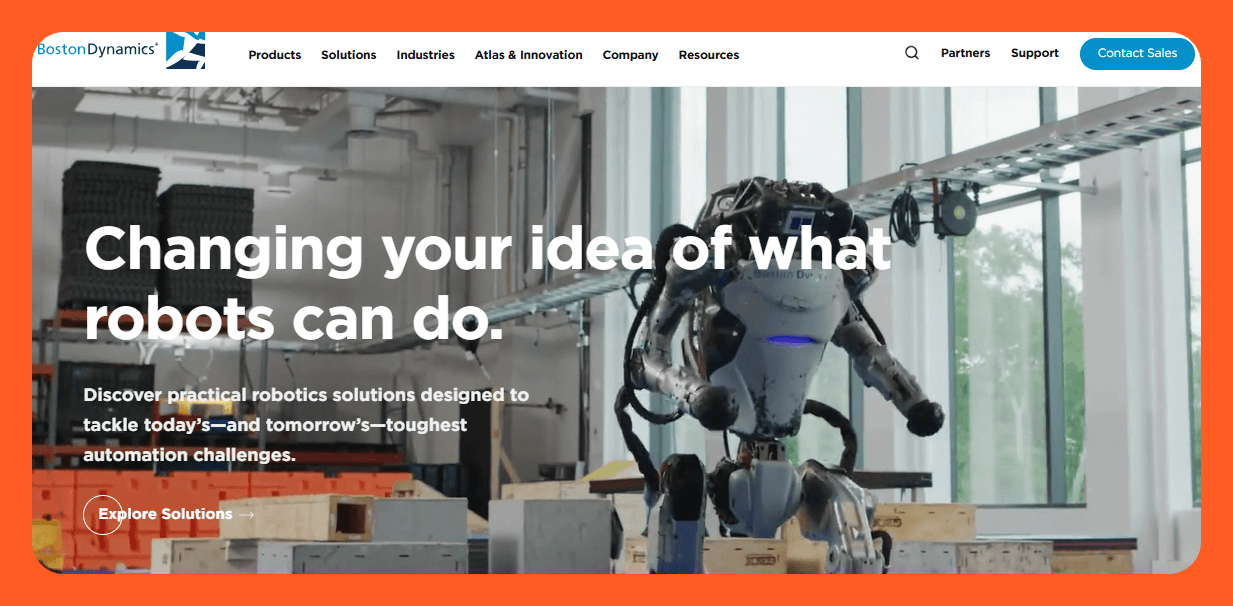Go to the Partners page

[966, 53]
